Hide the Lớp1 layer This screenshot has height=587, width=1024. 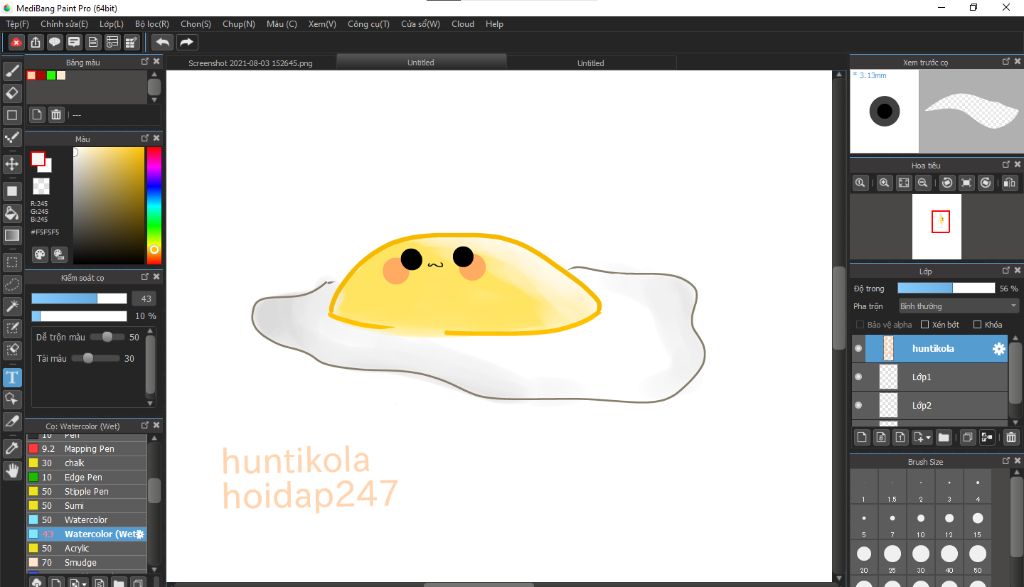858,377
